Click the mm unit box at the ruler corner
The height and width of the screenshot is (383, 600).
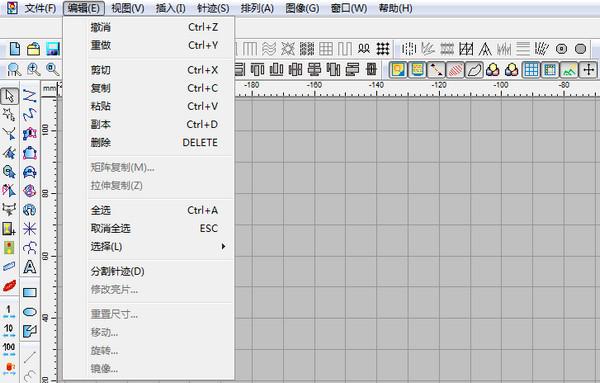pos(49,89)
